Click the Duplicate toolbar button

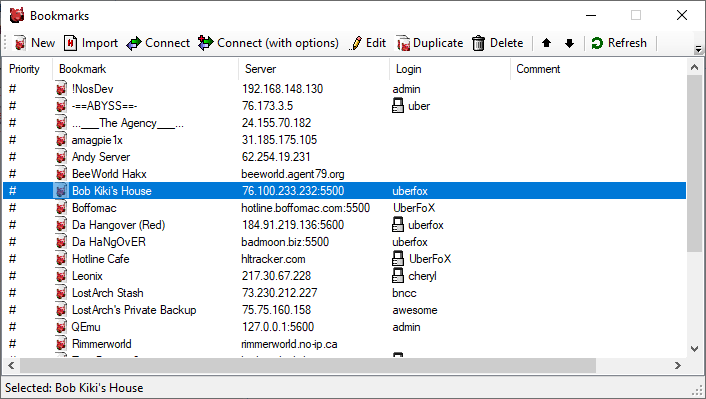tap(430, 43)
